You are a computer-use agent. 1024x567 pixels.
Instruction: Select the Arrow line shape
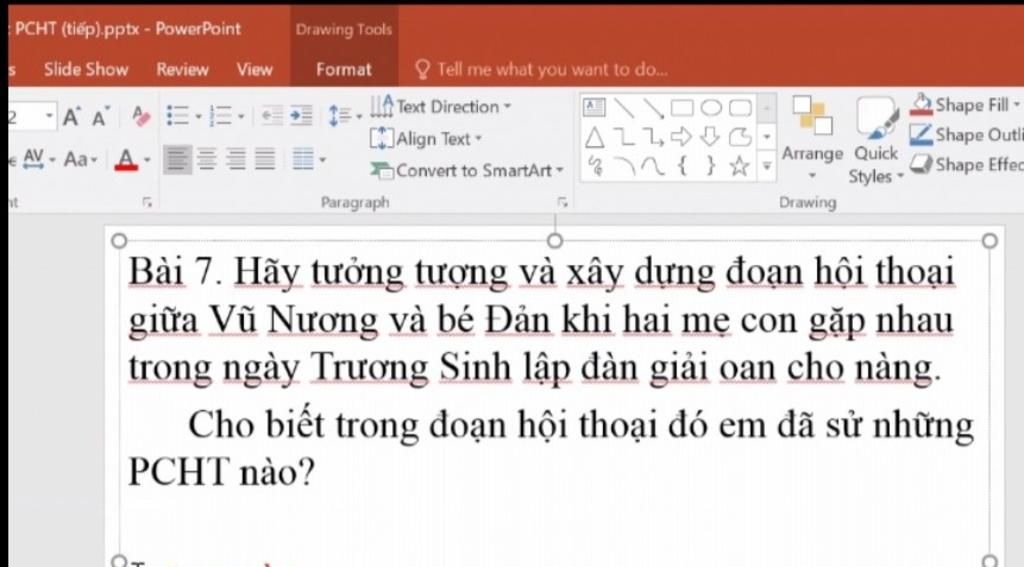653,108
